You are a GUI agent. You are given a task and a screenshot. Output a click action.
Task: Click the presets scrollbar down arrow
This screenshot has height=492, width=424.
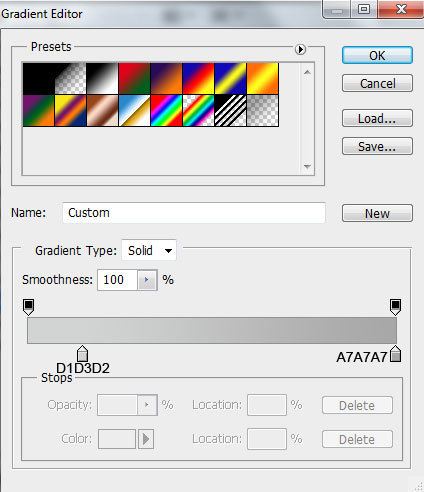[x=307, y=166]
